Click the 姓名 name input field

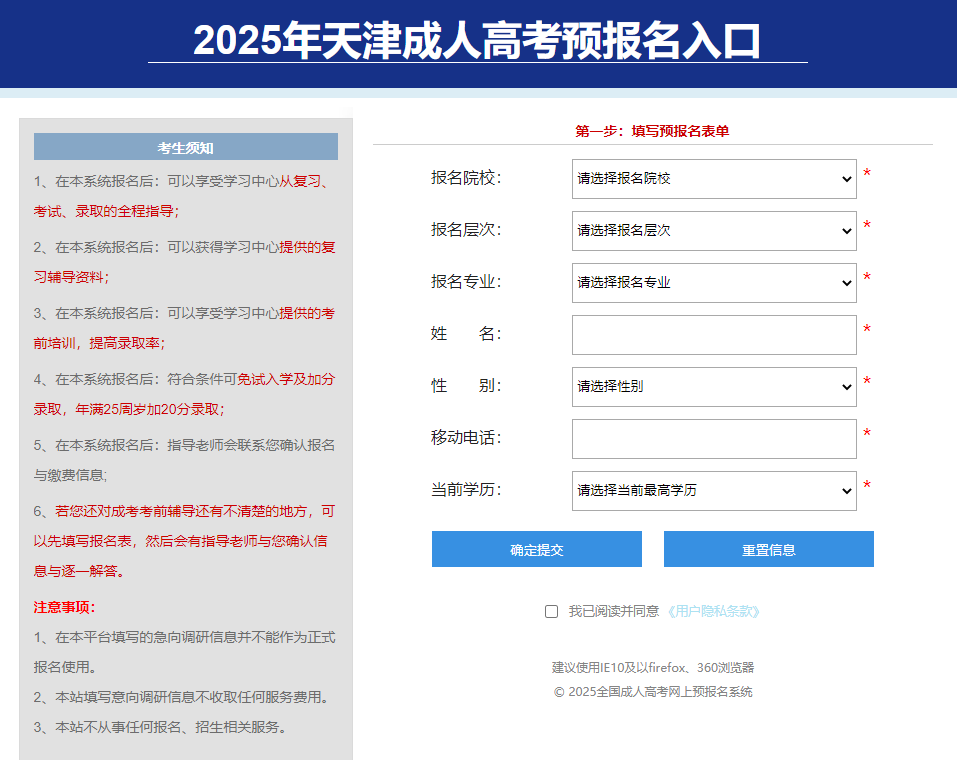[714, 335]
